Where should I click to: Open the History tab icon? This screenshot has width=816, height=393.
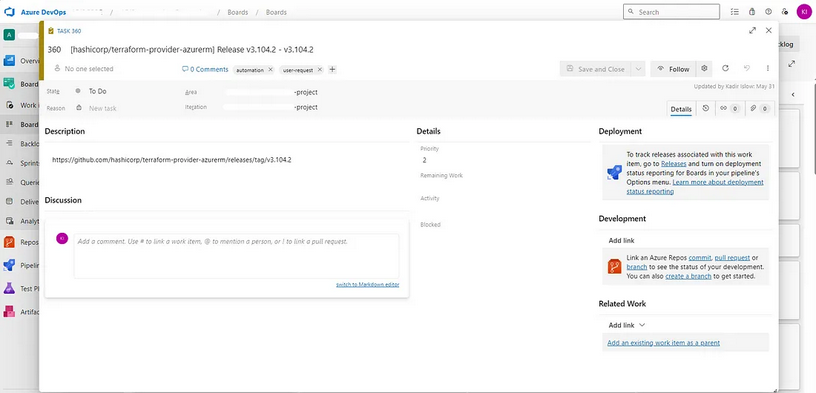705,108
